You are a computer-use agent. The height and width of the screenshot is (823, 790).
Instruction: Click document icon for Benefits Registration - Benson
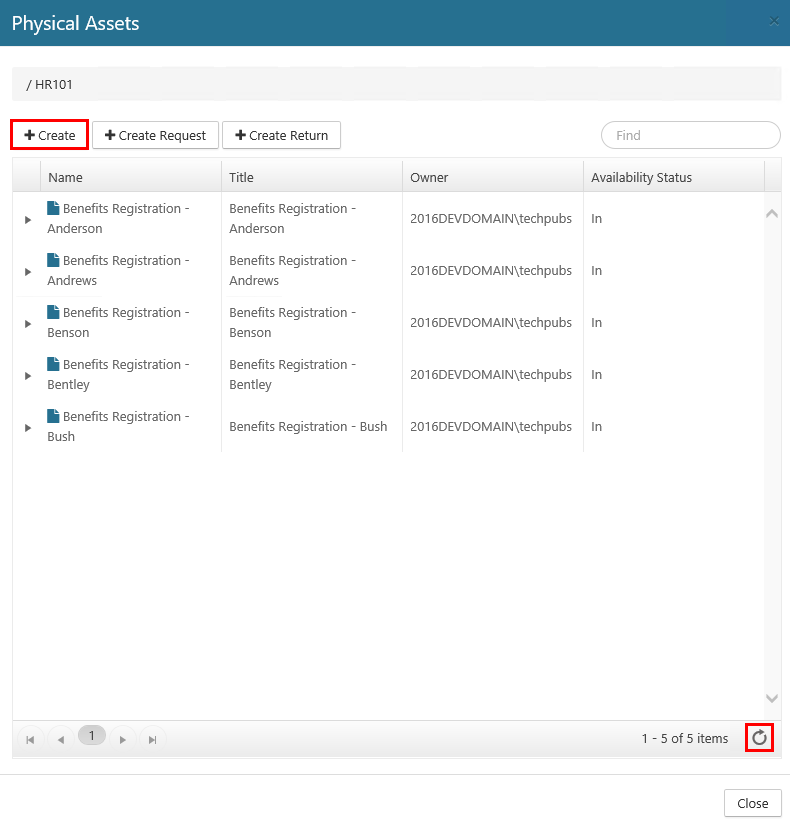(x=54, y=313)
